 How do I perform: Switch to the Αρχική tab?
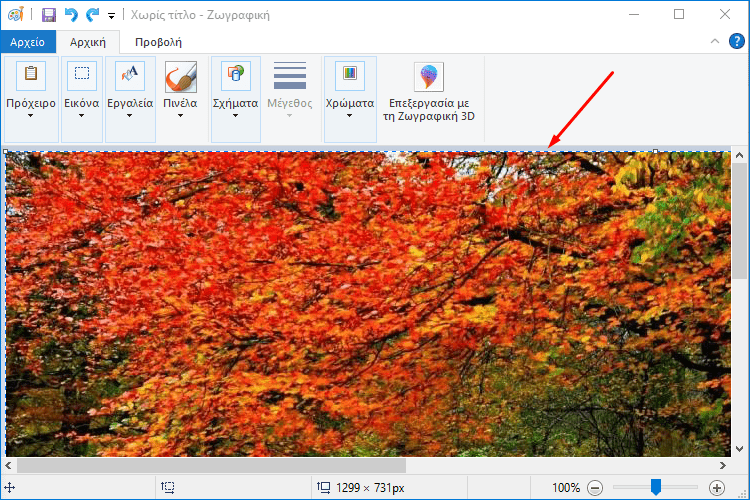point(88,42)
